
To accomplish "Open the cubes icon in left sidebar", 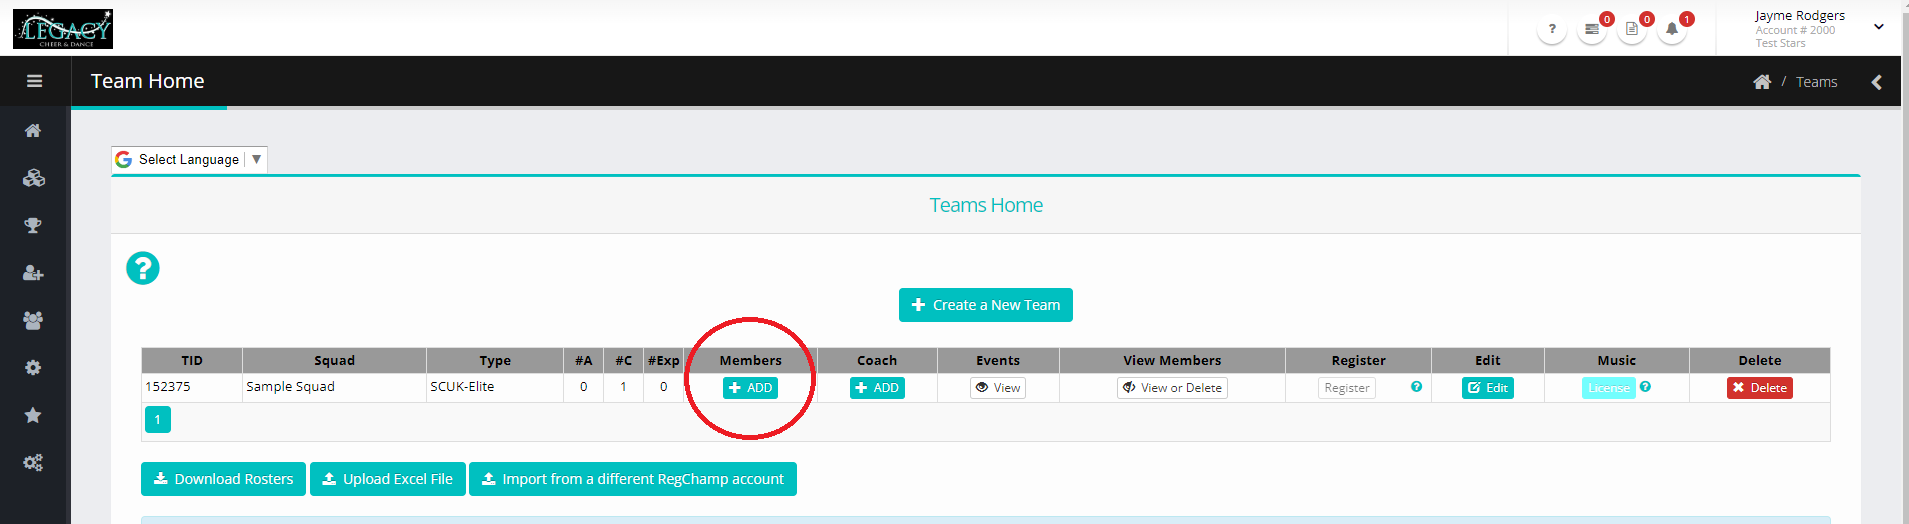I will tap(33, 178).
